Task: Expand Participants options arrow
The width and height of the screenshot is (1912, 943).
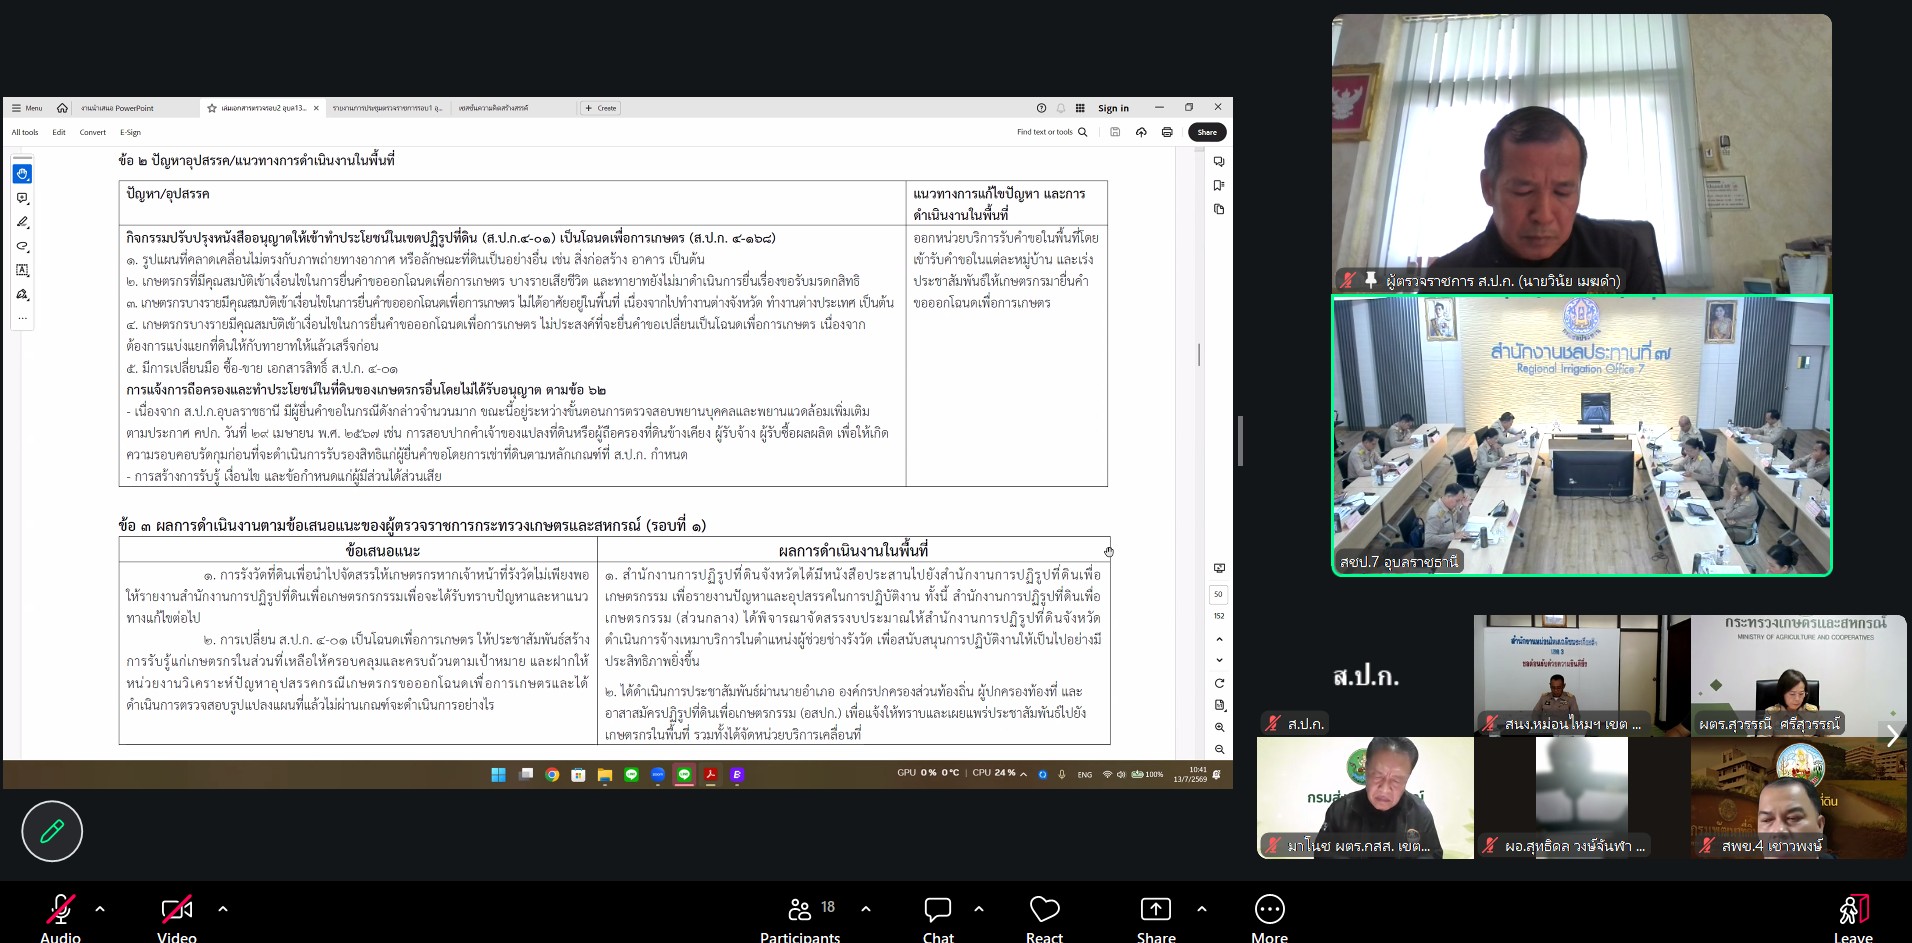Action: [x=866, y=909]
